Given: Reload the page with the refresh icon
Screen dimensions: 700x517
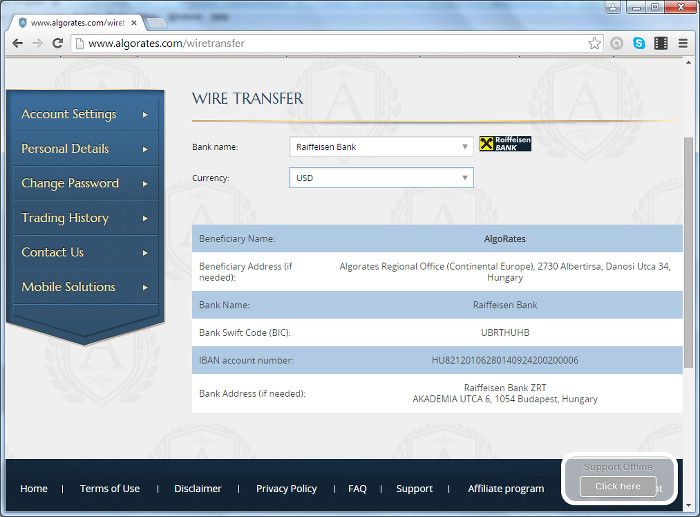Looking at the screenshot, I should (57, 43).
